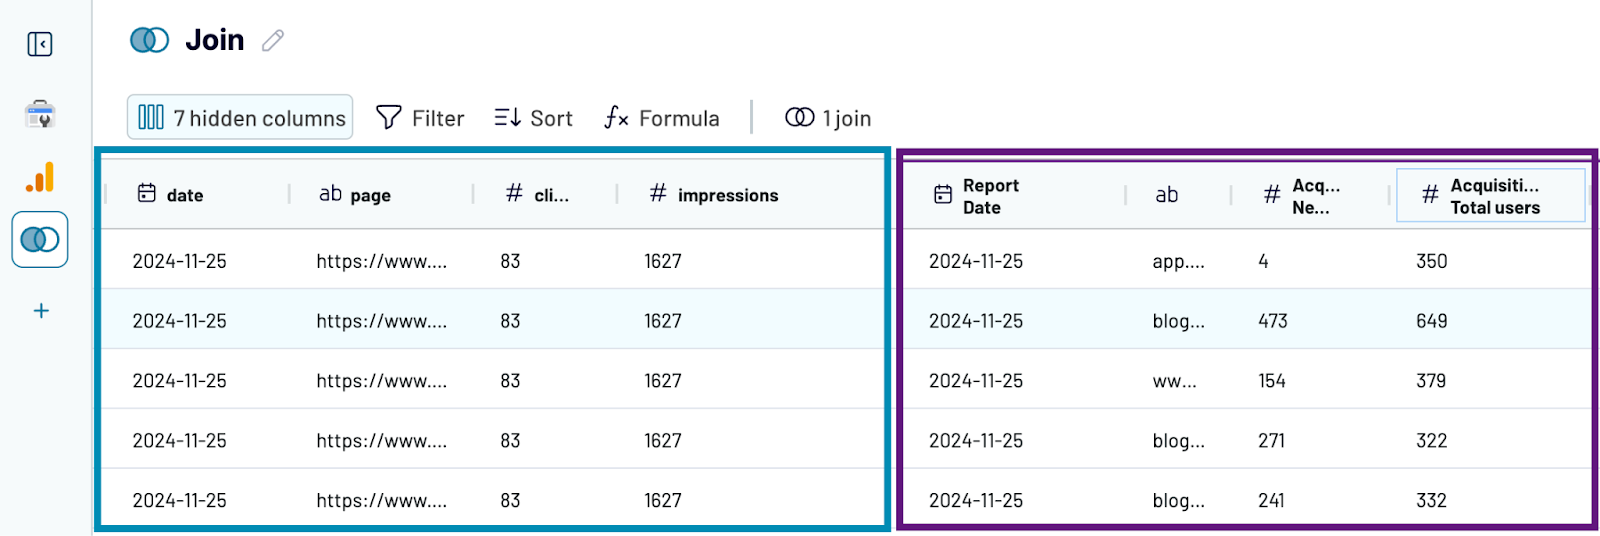Open the Formula editor
This screenshot has height=536, width=1600.
pos(662,118)
